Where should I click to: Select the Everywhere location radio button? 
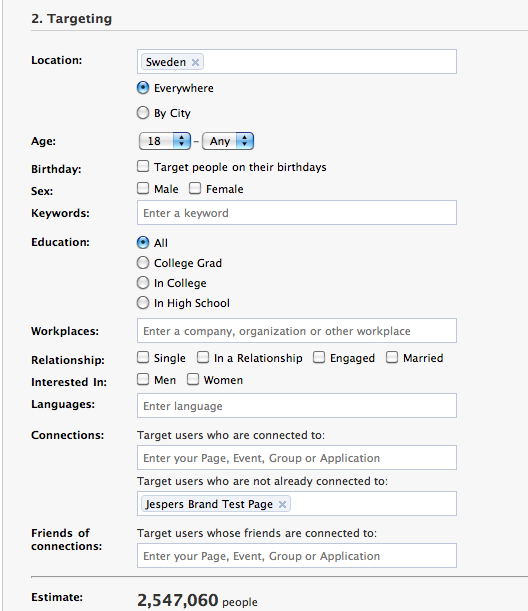coord(143,88)
